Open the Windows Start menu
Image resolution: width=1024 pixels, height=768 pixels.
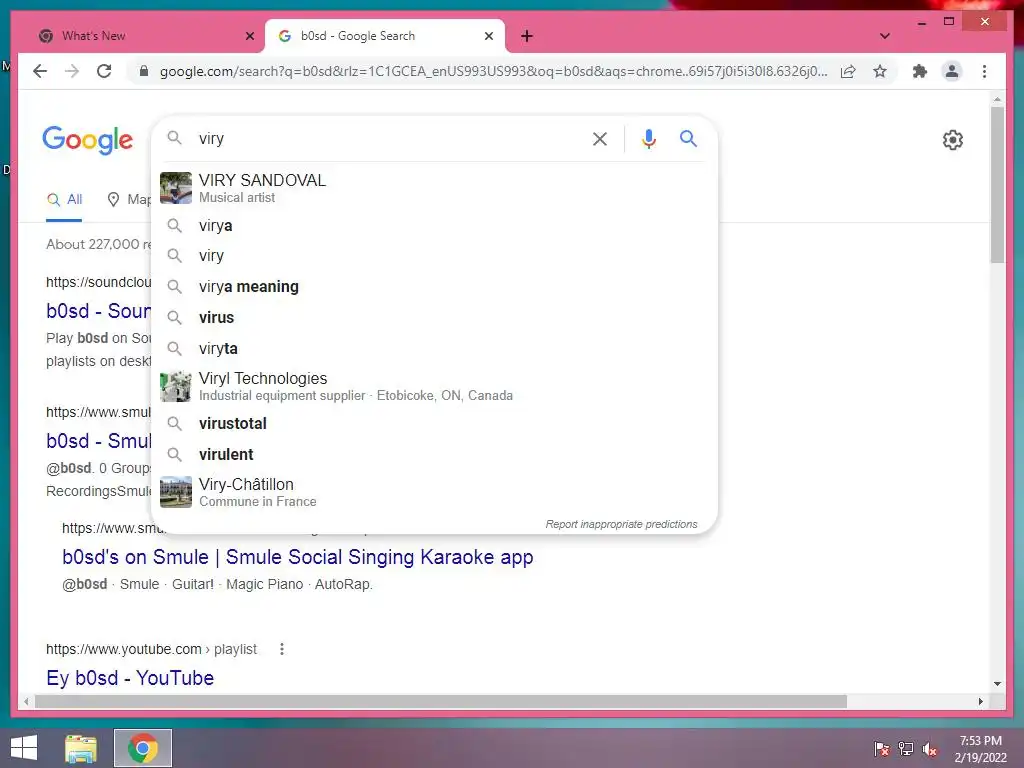(x=24, y=748)
